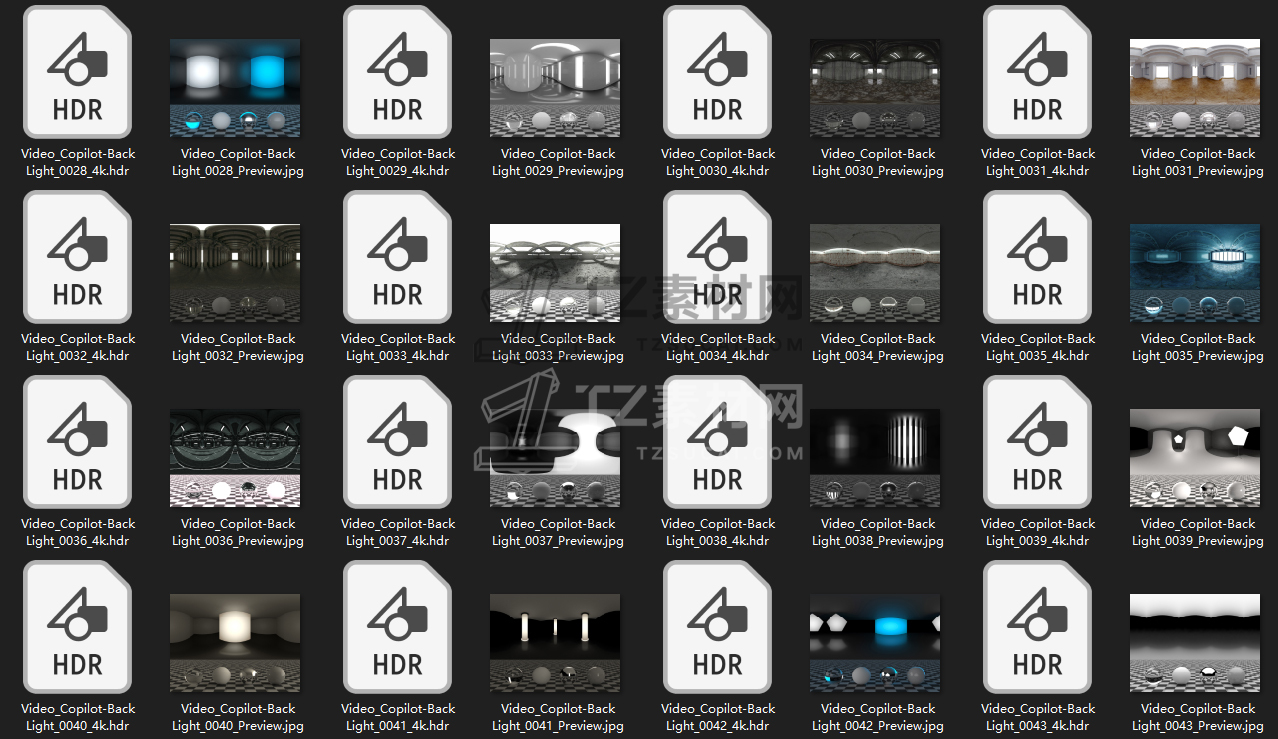Screen dimensions: 1278x739
Task: Click the file name text BackLight_0039_4k.hdr
Action: 1038,532
